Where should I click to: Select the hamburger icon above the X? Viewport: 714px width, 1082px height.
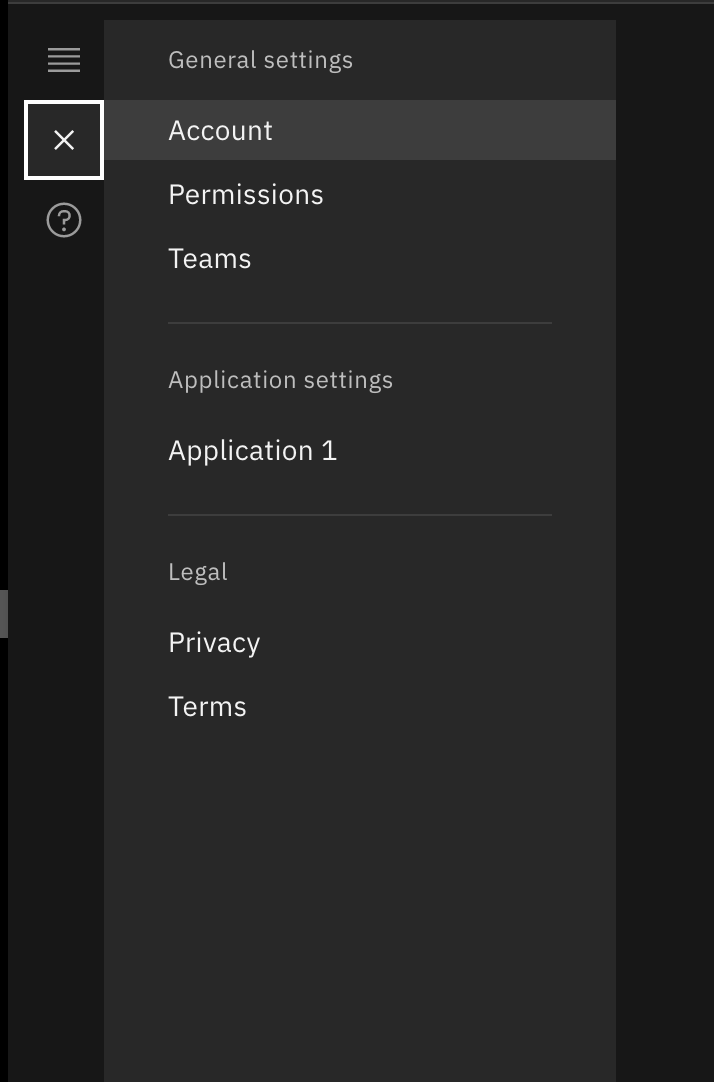click(x=63, y=60)
